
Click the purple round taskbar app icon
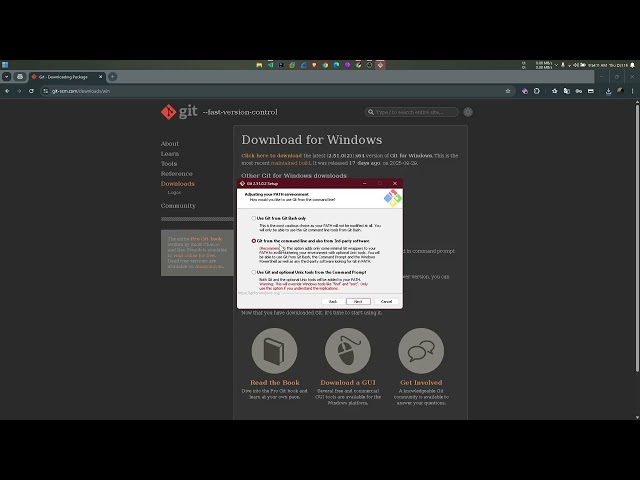click(x=347, y=65)
